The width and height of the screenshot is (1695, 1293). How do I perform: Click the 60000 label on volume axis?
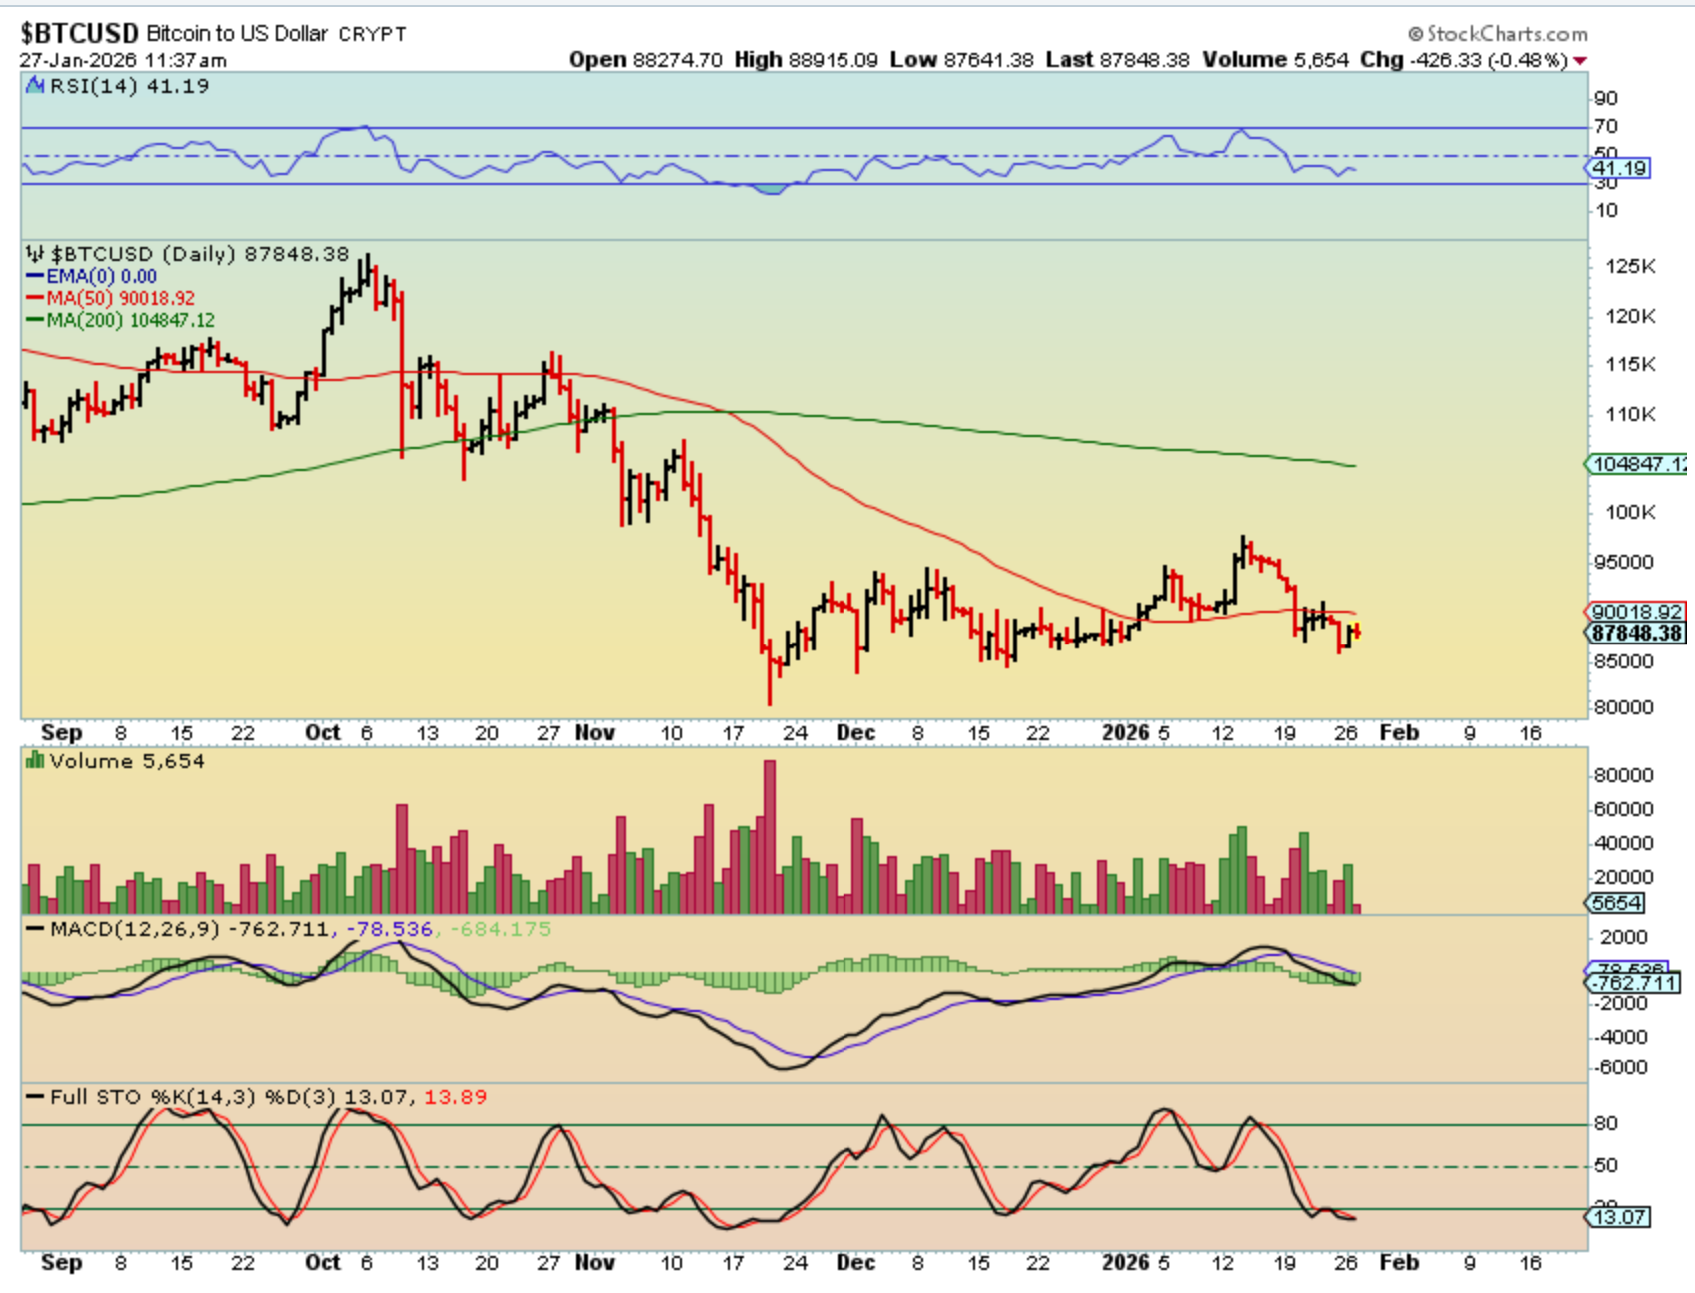pos(1623,809)
